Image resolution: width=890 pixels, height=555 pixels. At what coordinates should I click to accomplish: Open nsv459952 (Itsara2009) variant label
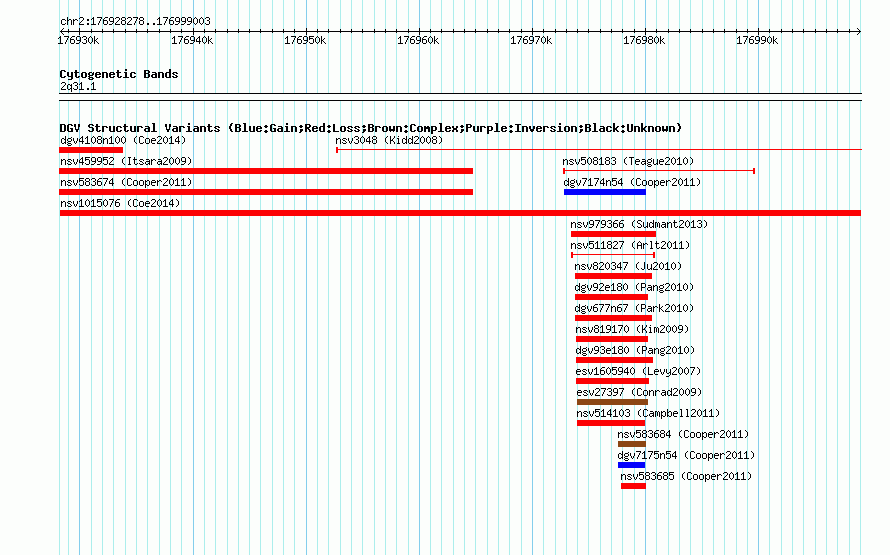tap(126, 161)
